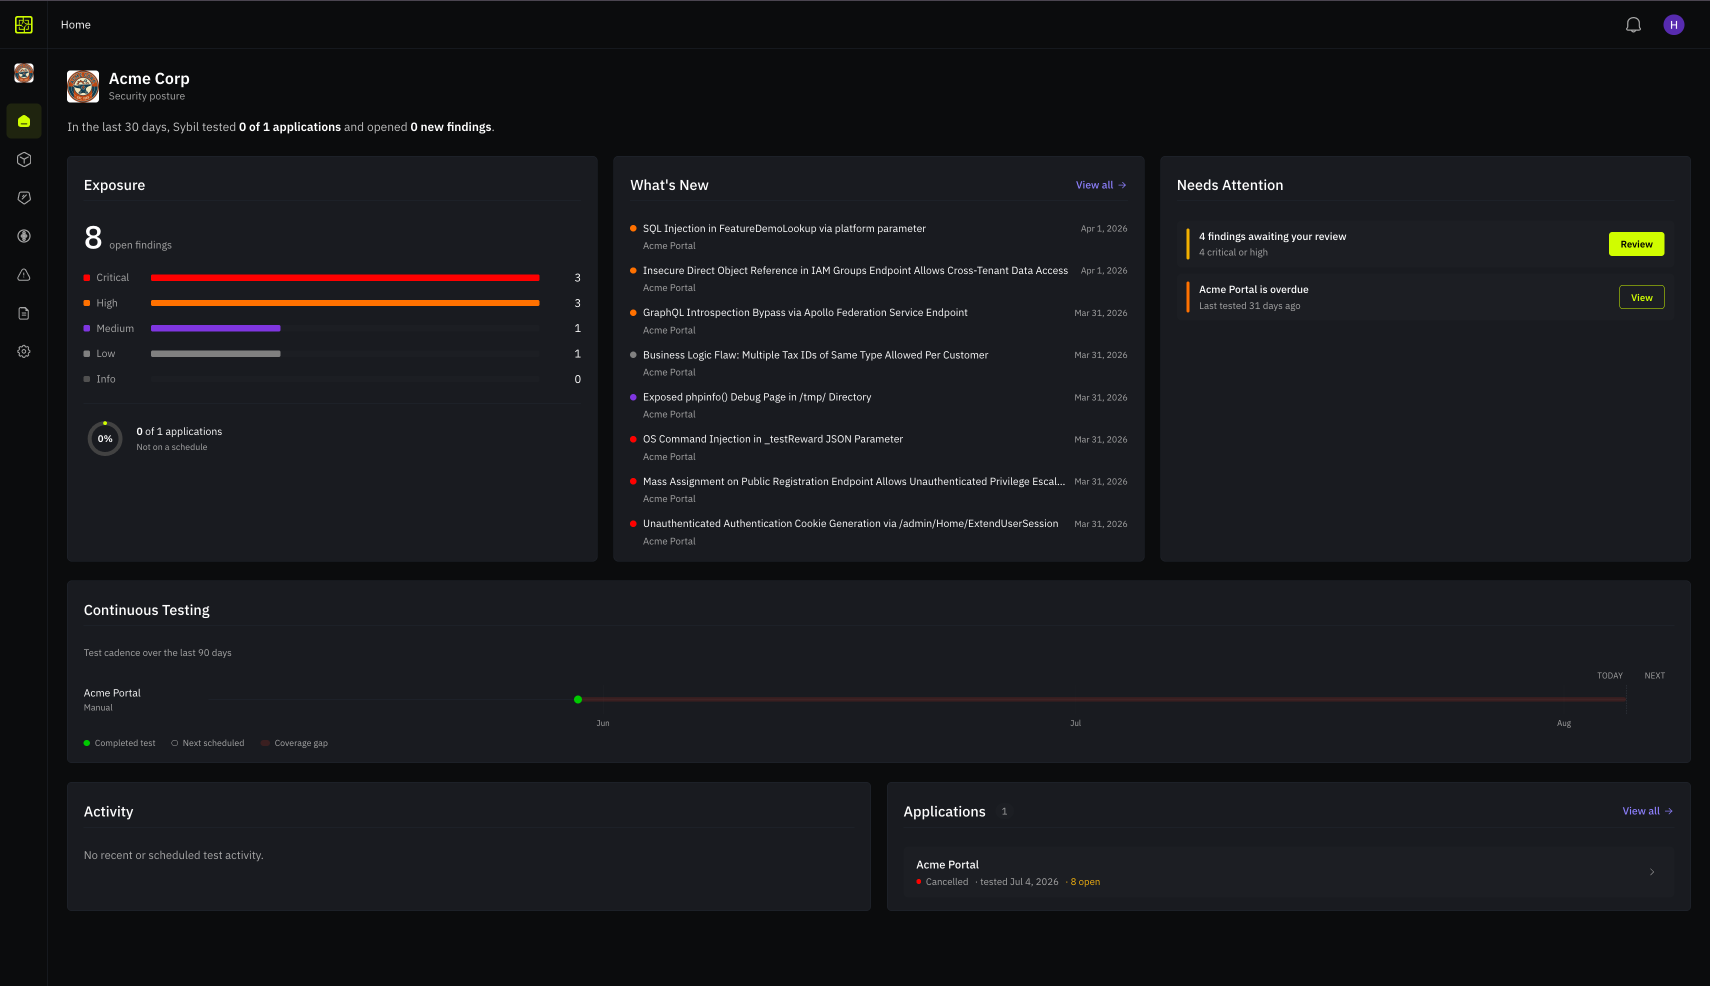Click the Medium severity bar

[x=216, y=328]
